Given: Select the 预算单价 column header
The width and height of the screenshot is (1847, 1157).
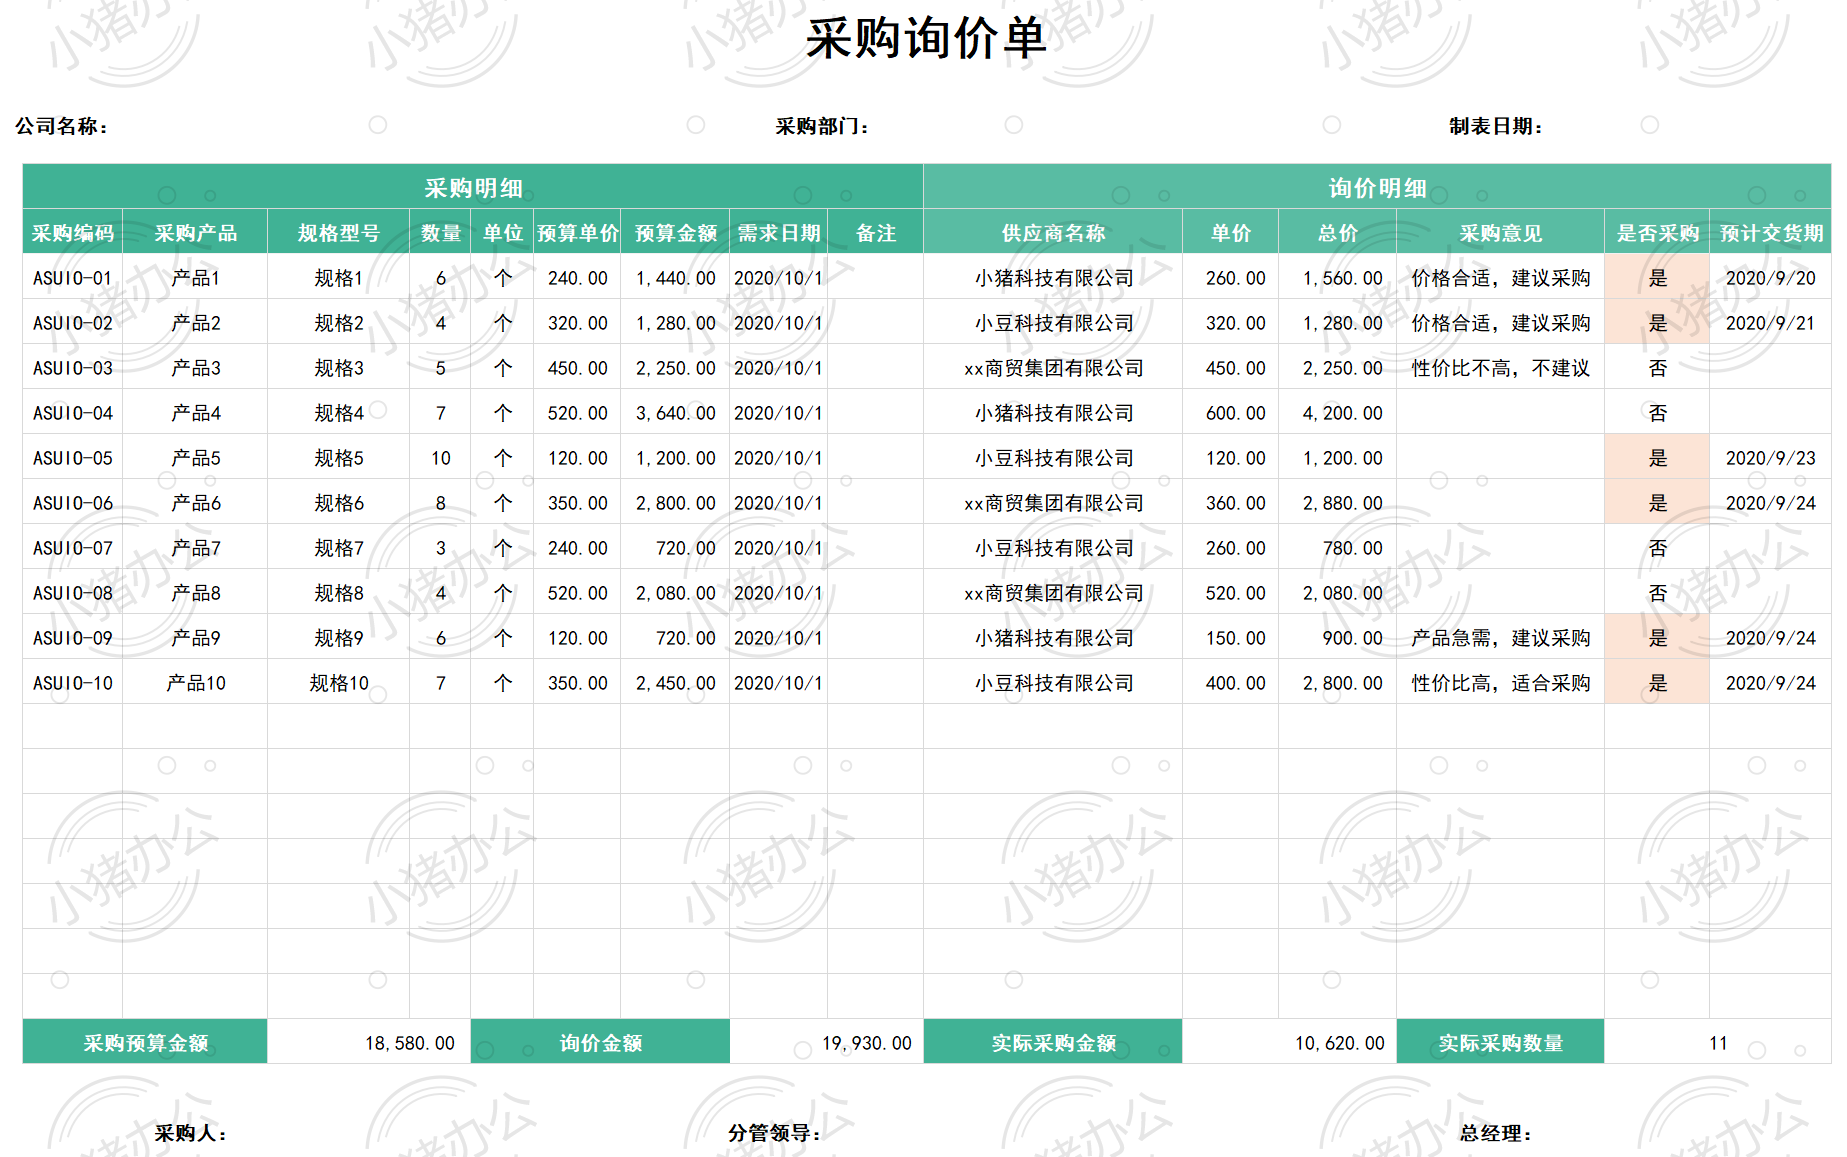Looking at the screenshot, I should tap(578, 233).
